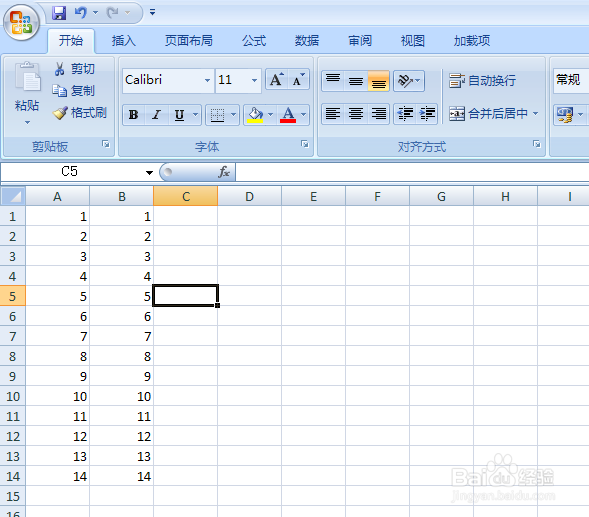
Task: Click 复制 to copy selection
Action: point(73,91)
